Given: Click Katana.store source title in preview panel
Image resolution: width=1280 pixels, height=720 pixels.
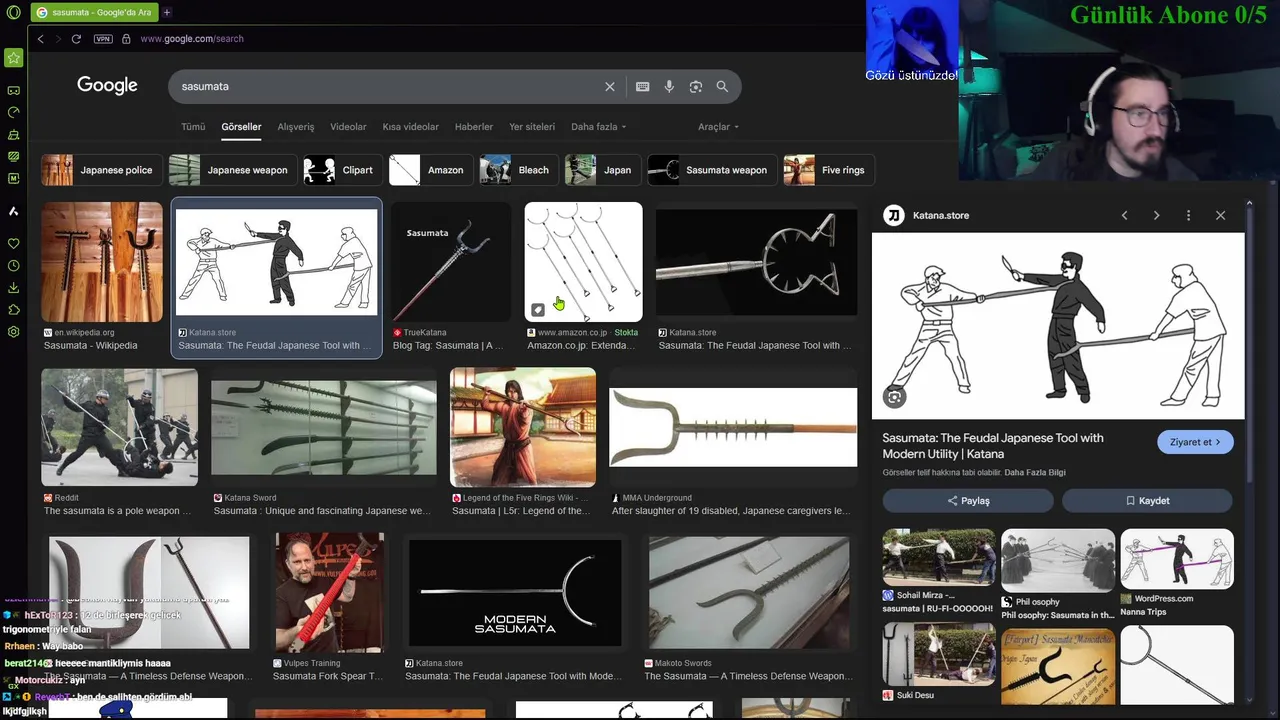Looking at the screenshot, I should [x=941, y=215].
